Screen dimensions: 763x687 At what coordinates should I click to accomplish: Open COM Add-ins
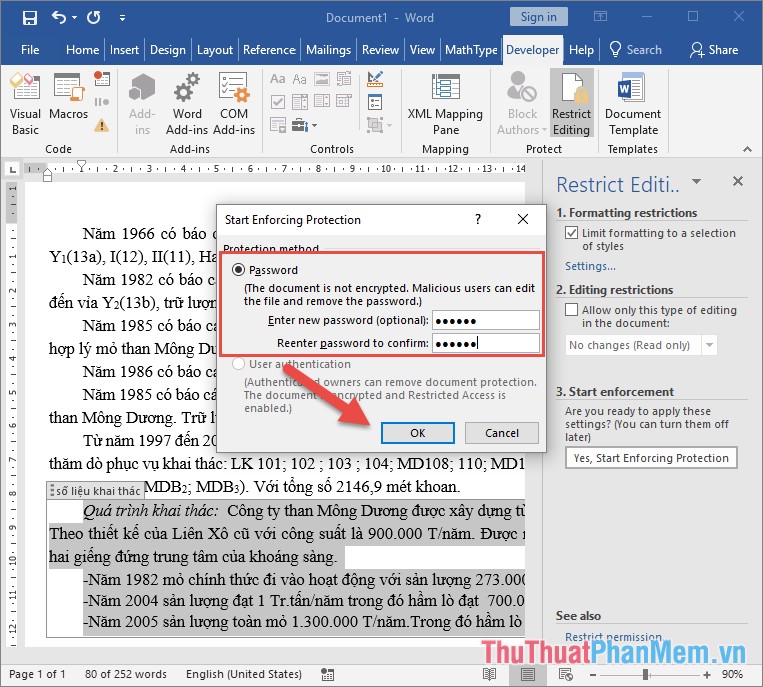(x=234, y=104)
